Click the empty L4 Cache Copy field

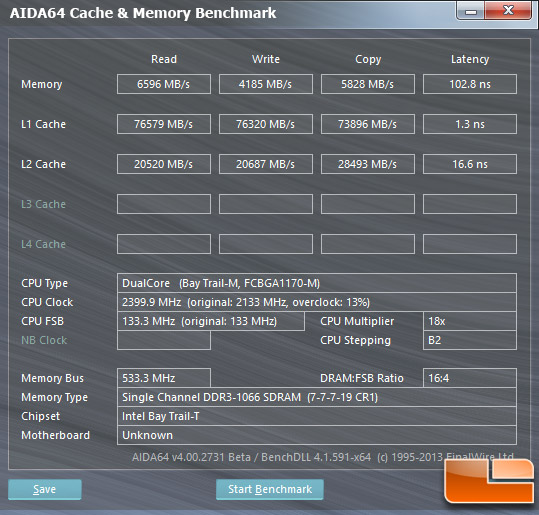[x=368, y=244]
